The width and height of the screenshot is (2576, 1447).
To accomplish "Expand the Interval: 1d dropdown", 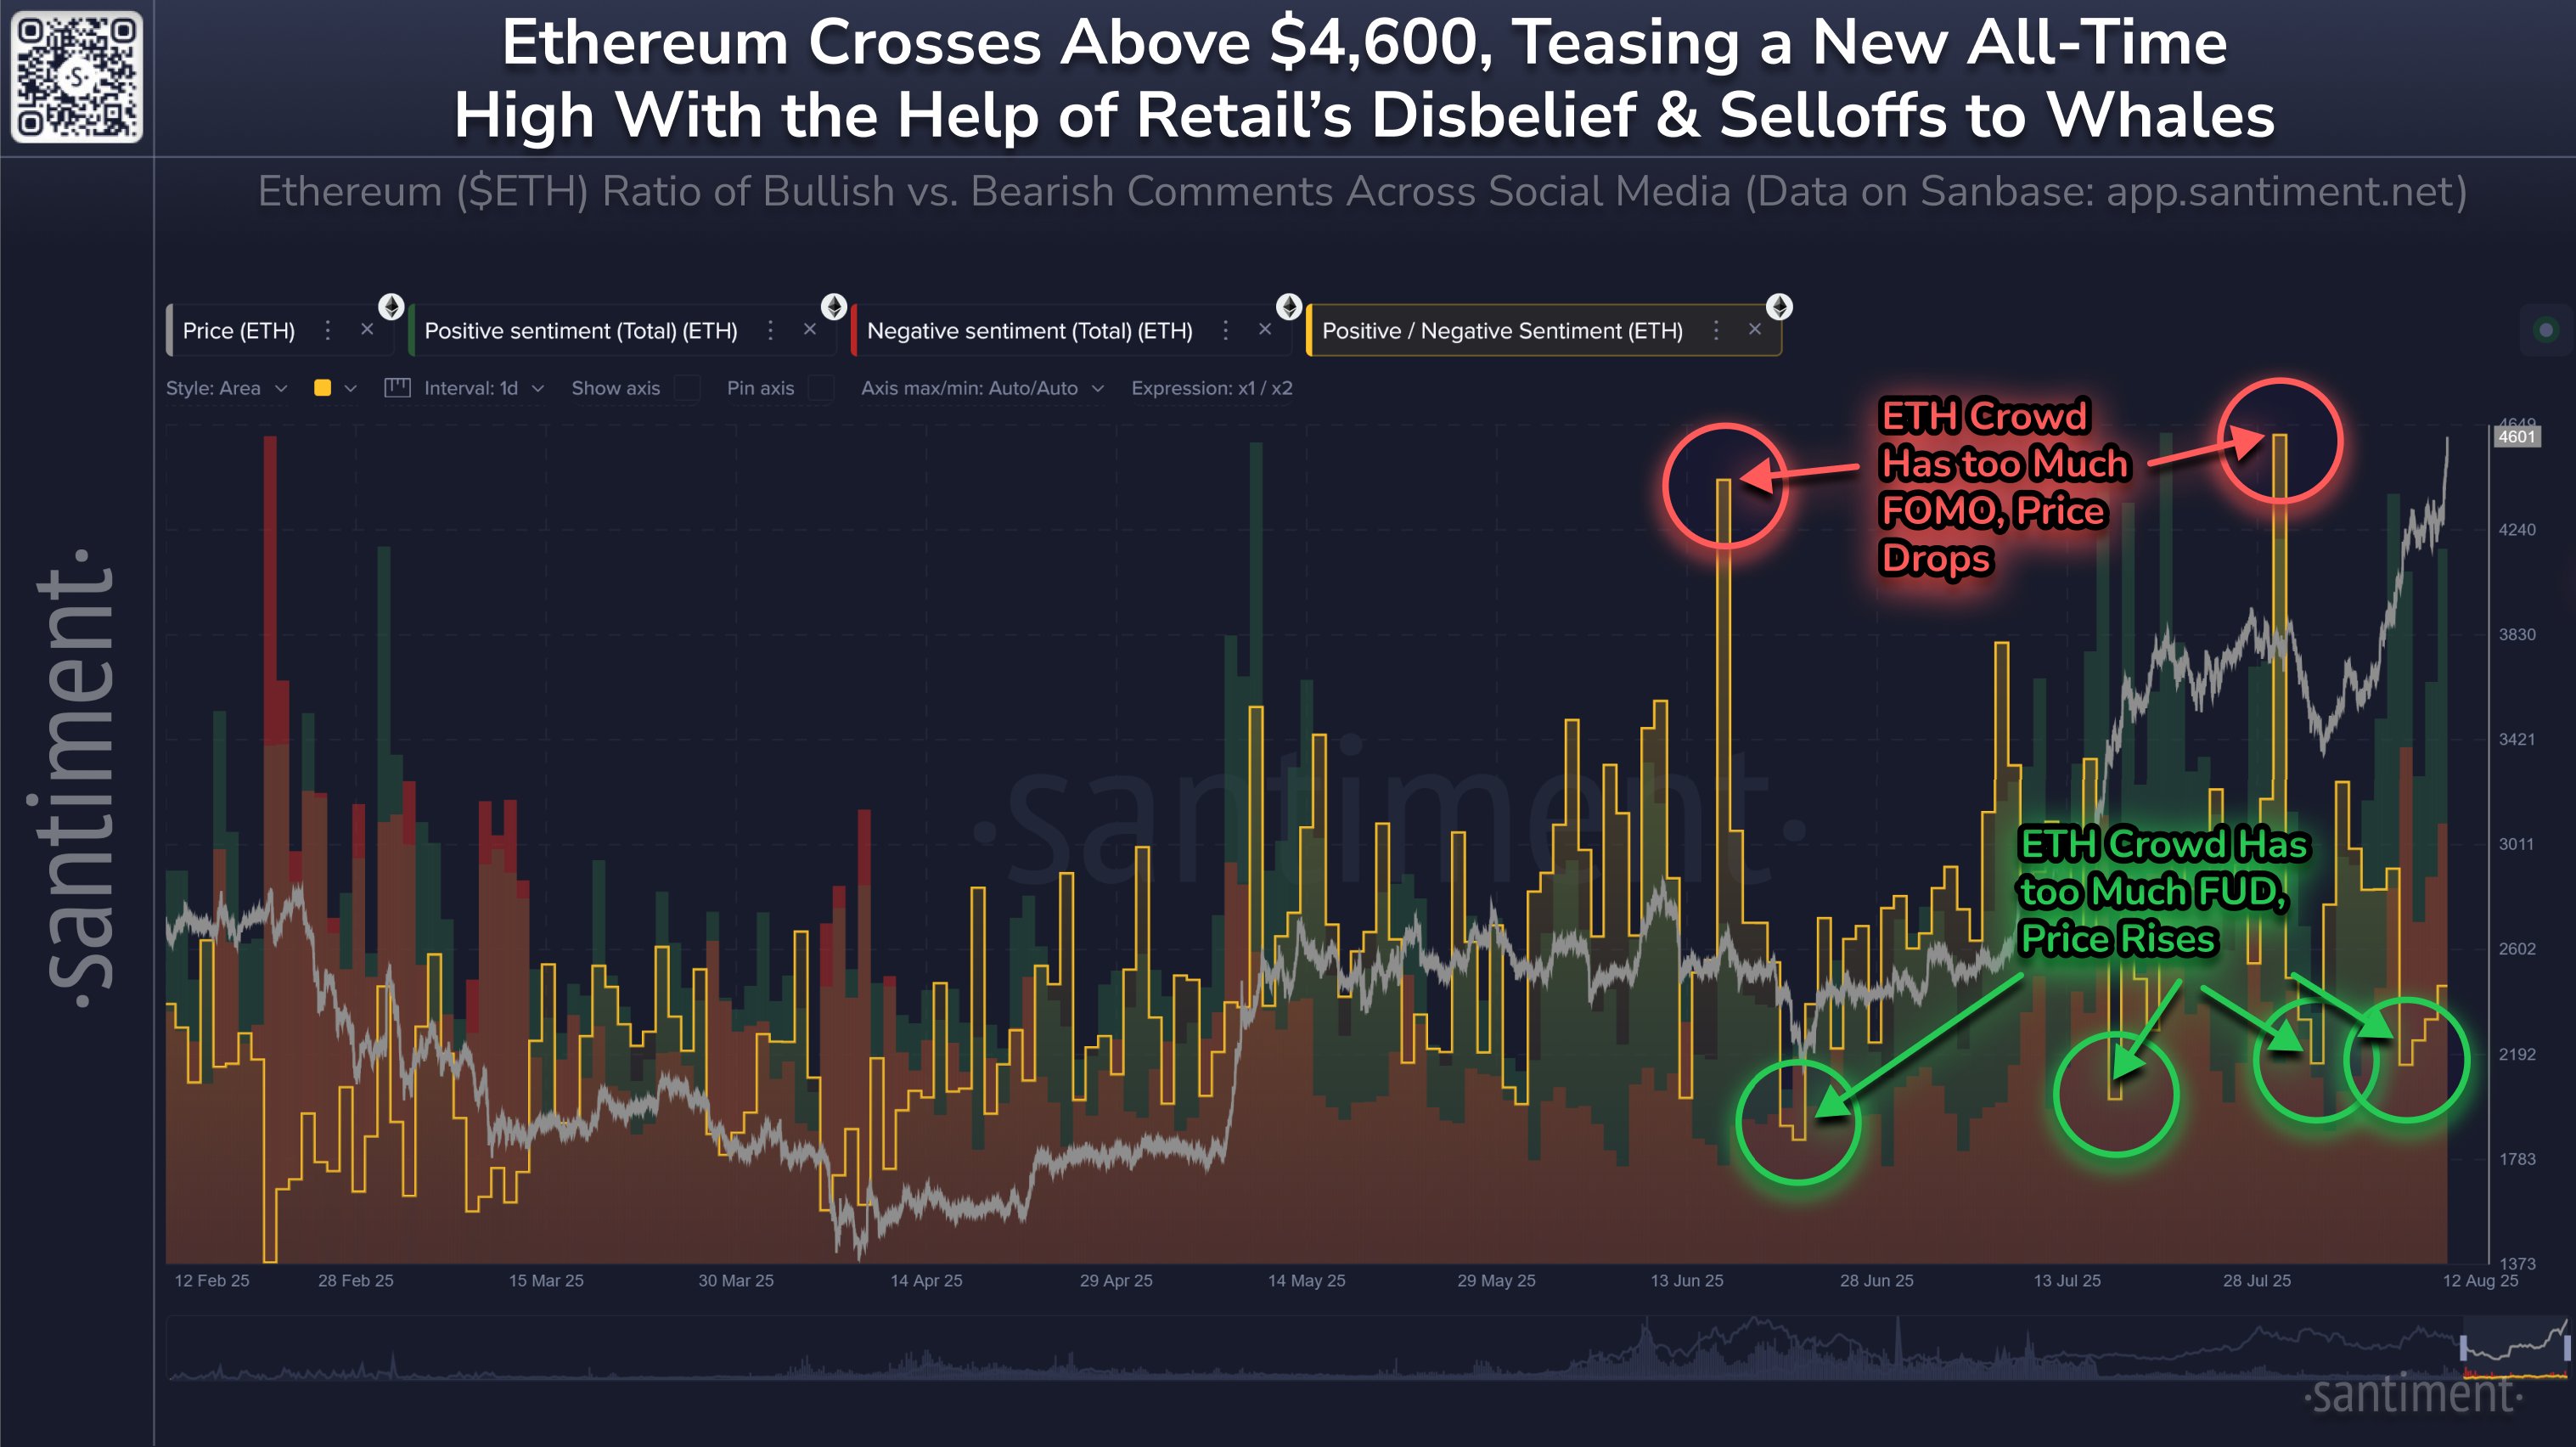I will pos(483,388).
